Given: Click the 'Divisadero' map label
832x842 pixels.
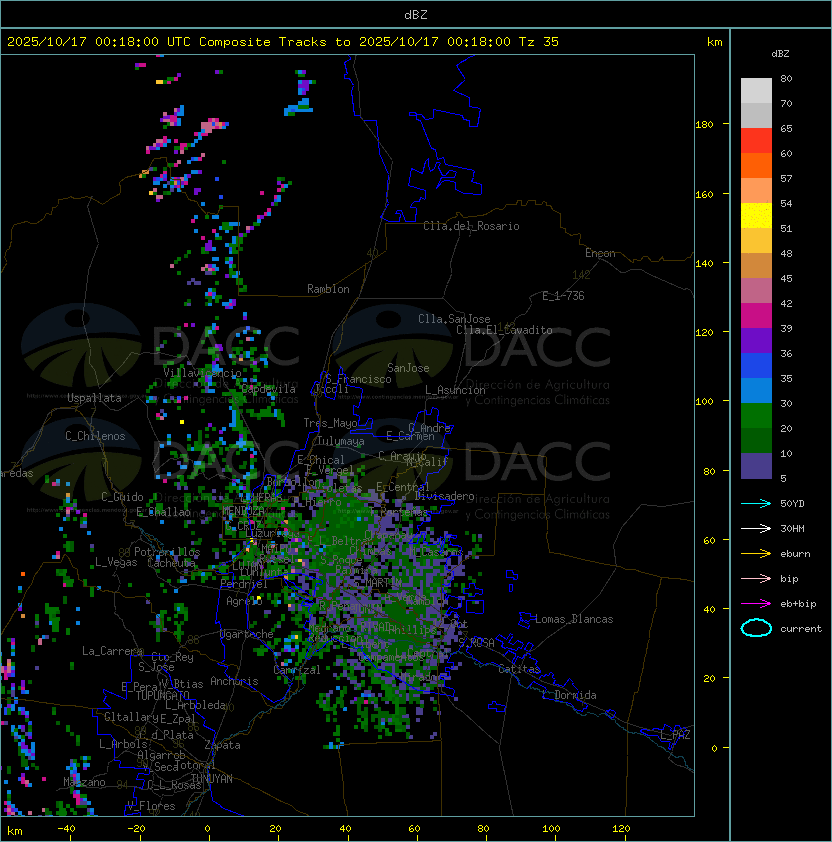Looking at the screenshot, I should (444, 496).
